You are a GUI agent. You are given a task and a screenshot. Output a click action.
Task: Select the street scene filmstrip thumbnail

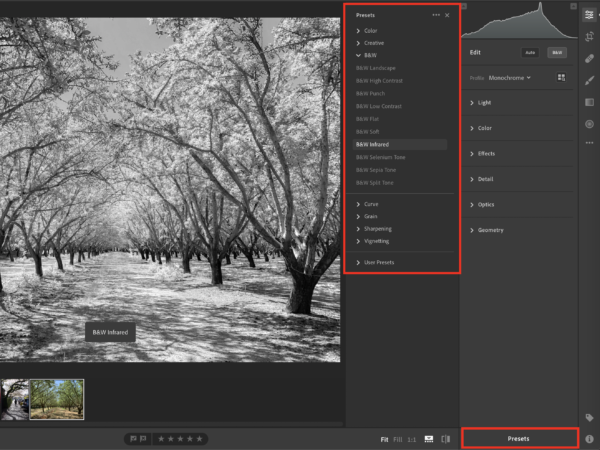[14, 399]
